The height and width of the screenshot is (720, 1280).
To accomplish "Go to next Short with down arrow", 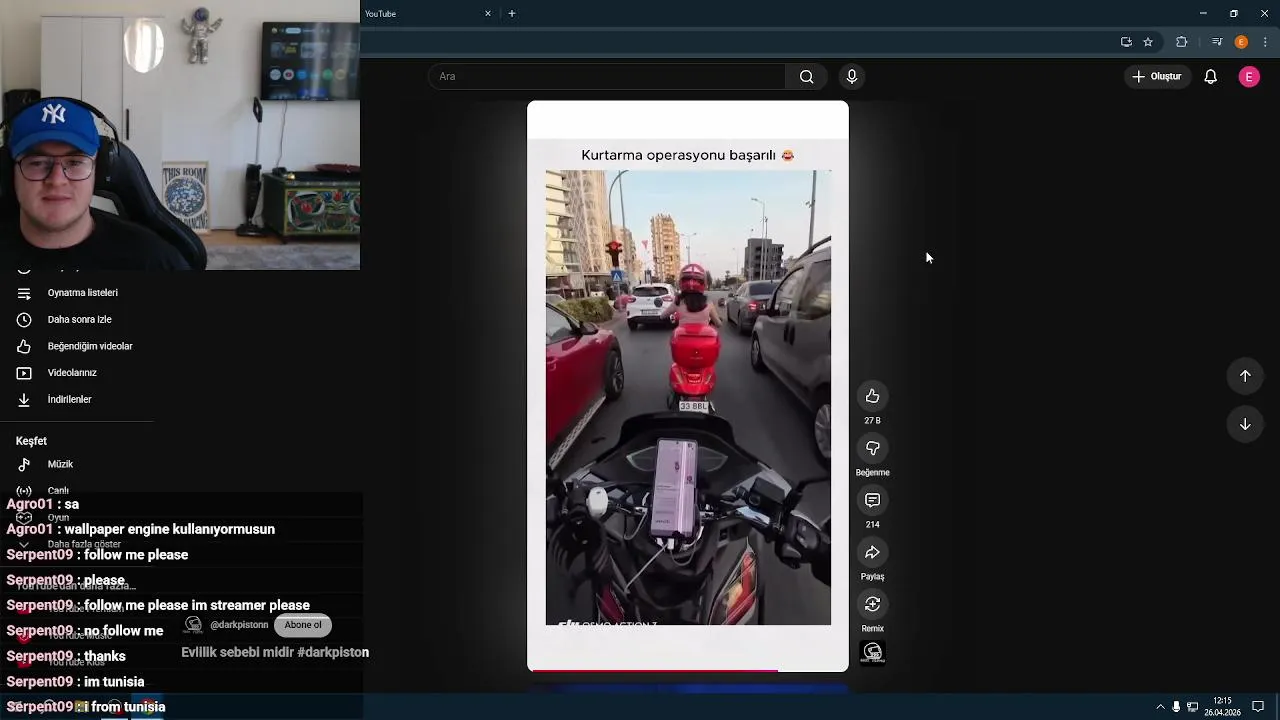I will coord(1245,424).
